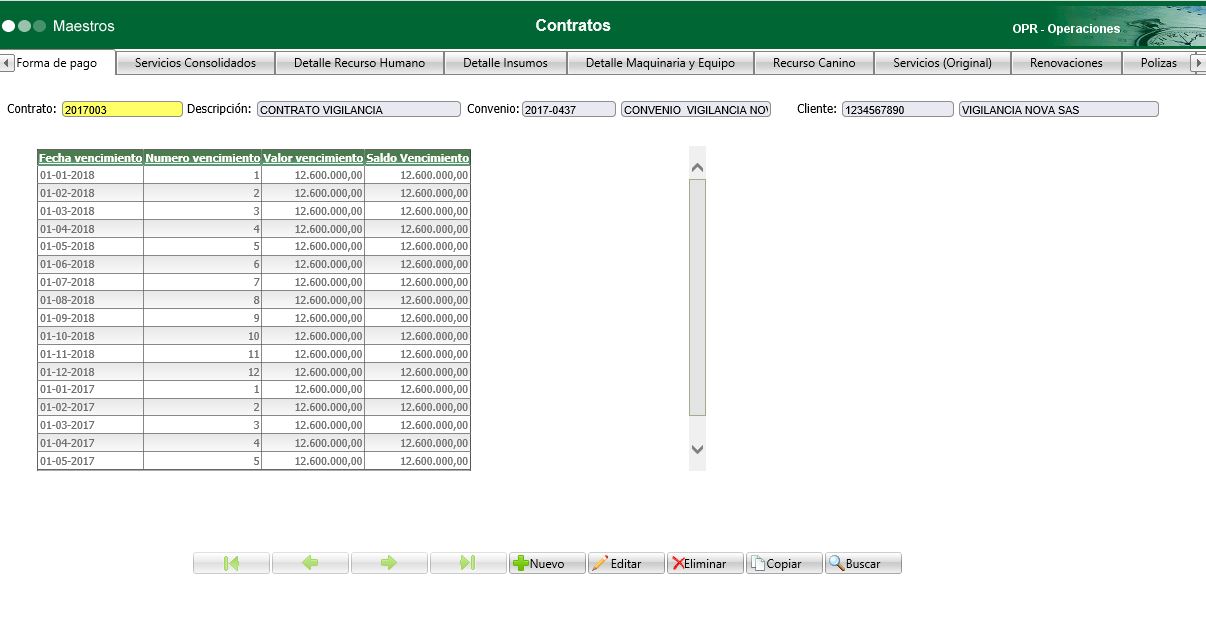This screenshot has height=617, width=1206.
Task: Click the CONVENIO VIGILANCIA NOV field
Action: (696, 109)
